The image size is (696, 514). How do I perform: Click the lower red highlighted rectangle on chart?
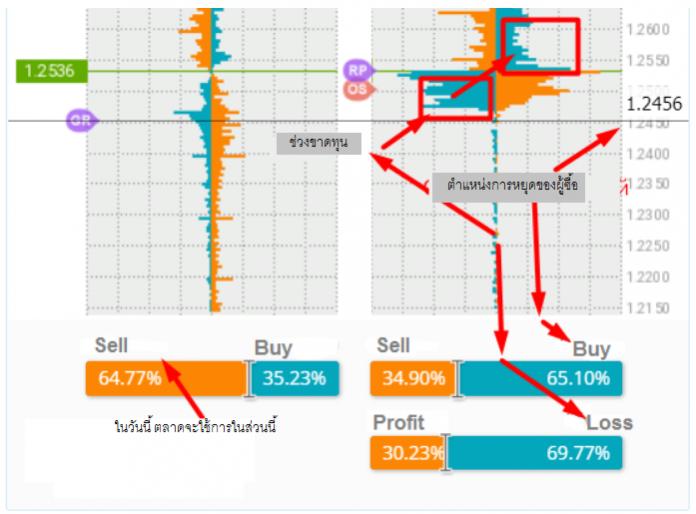click(x=455, y=98)
